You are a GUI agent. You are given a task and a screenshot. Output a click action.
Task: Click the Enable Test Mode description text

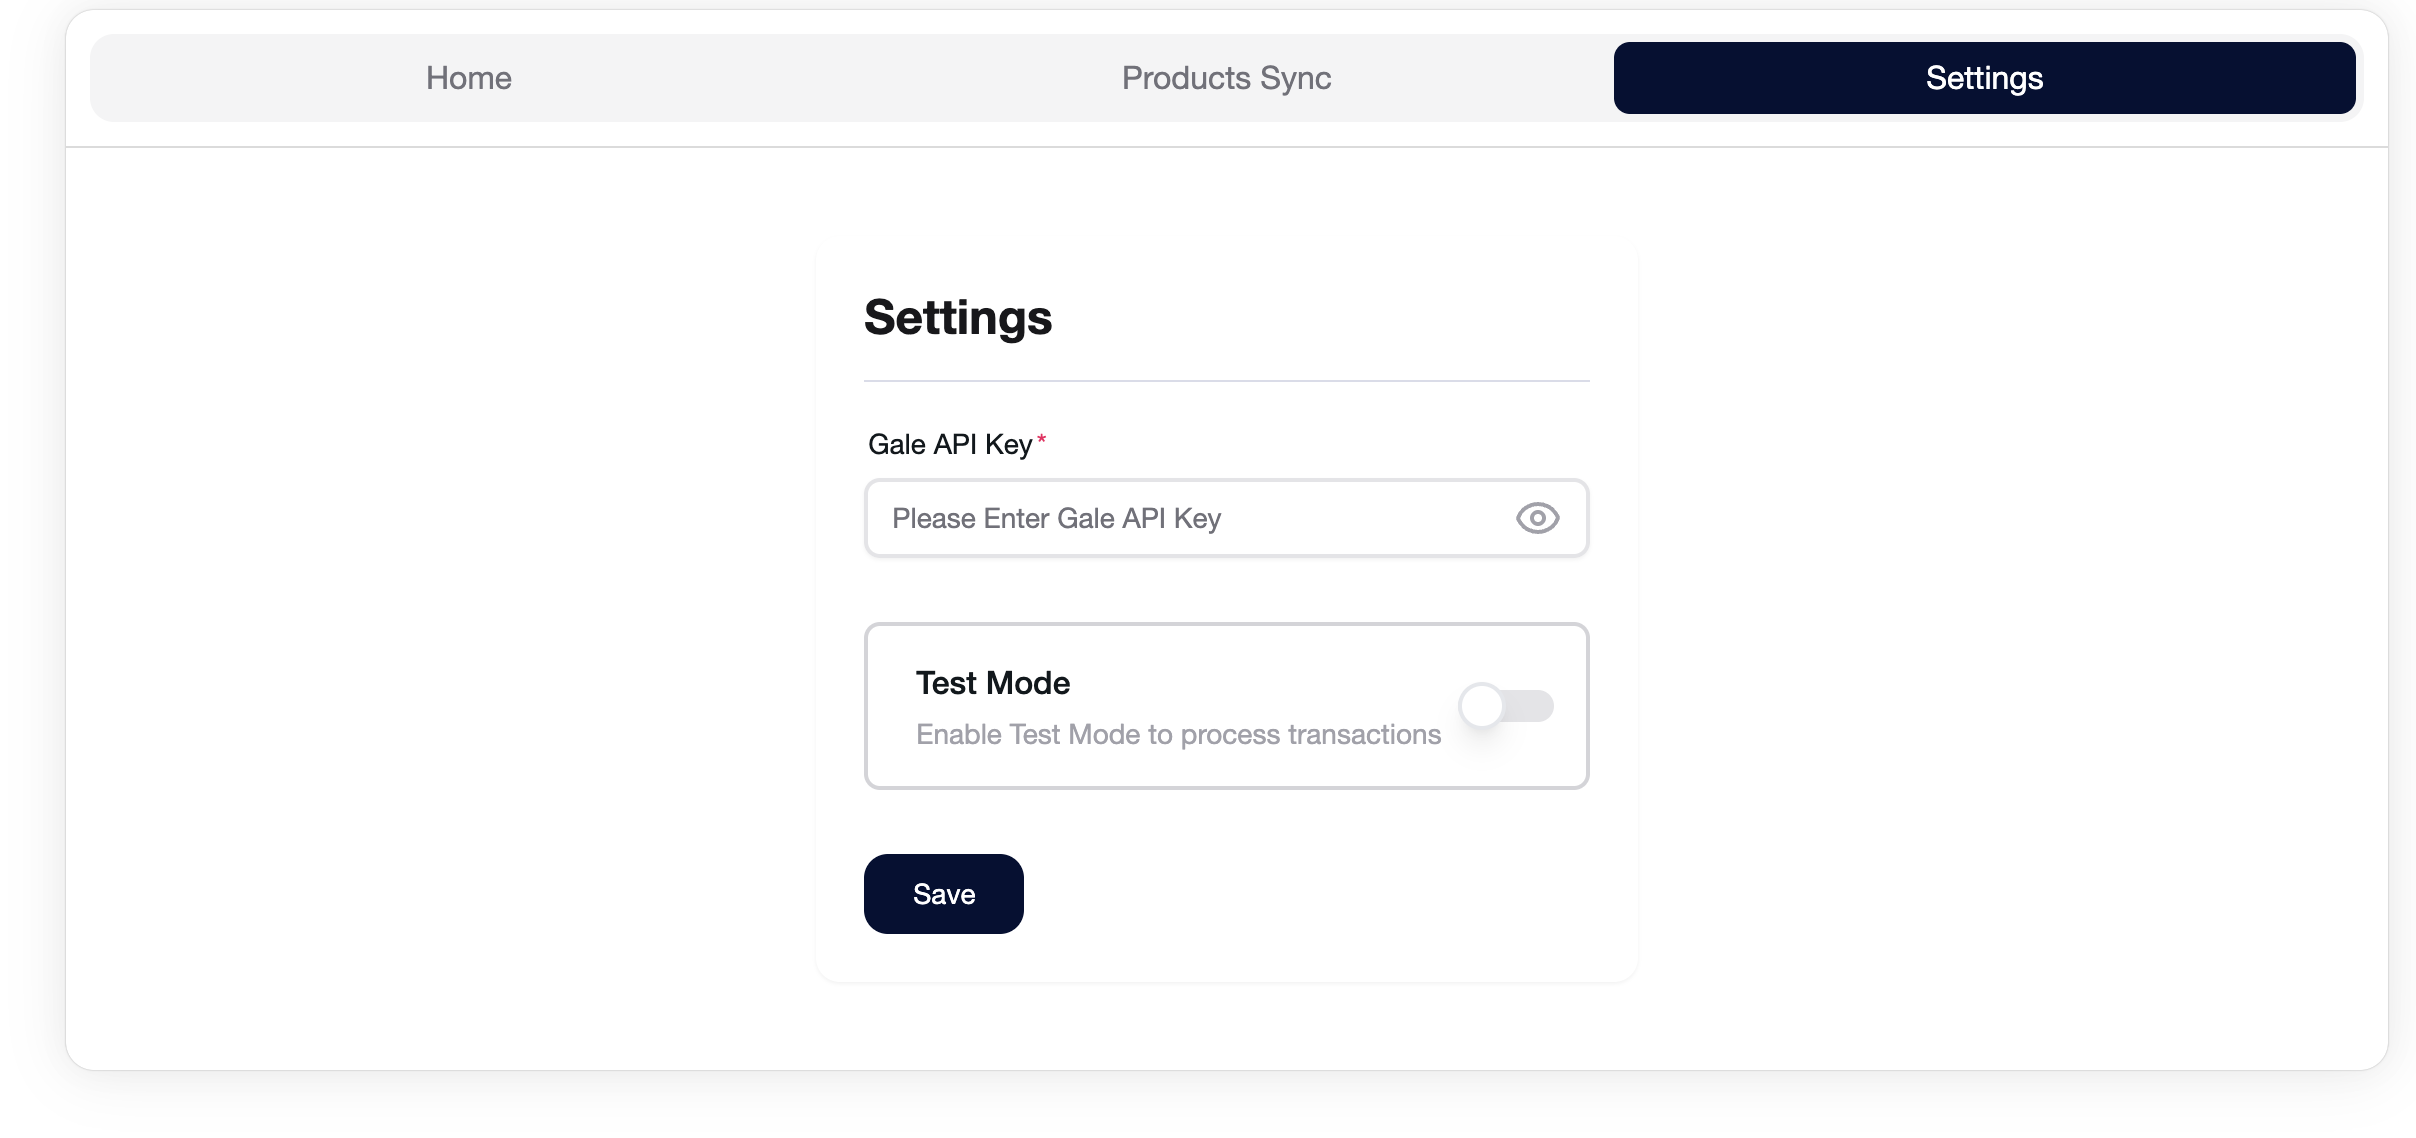tap(1178, 735)
